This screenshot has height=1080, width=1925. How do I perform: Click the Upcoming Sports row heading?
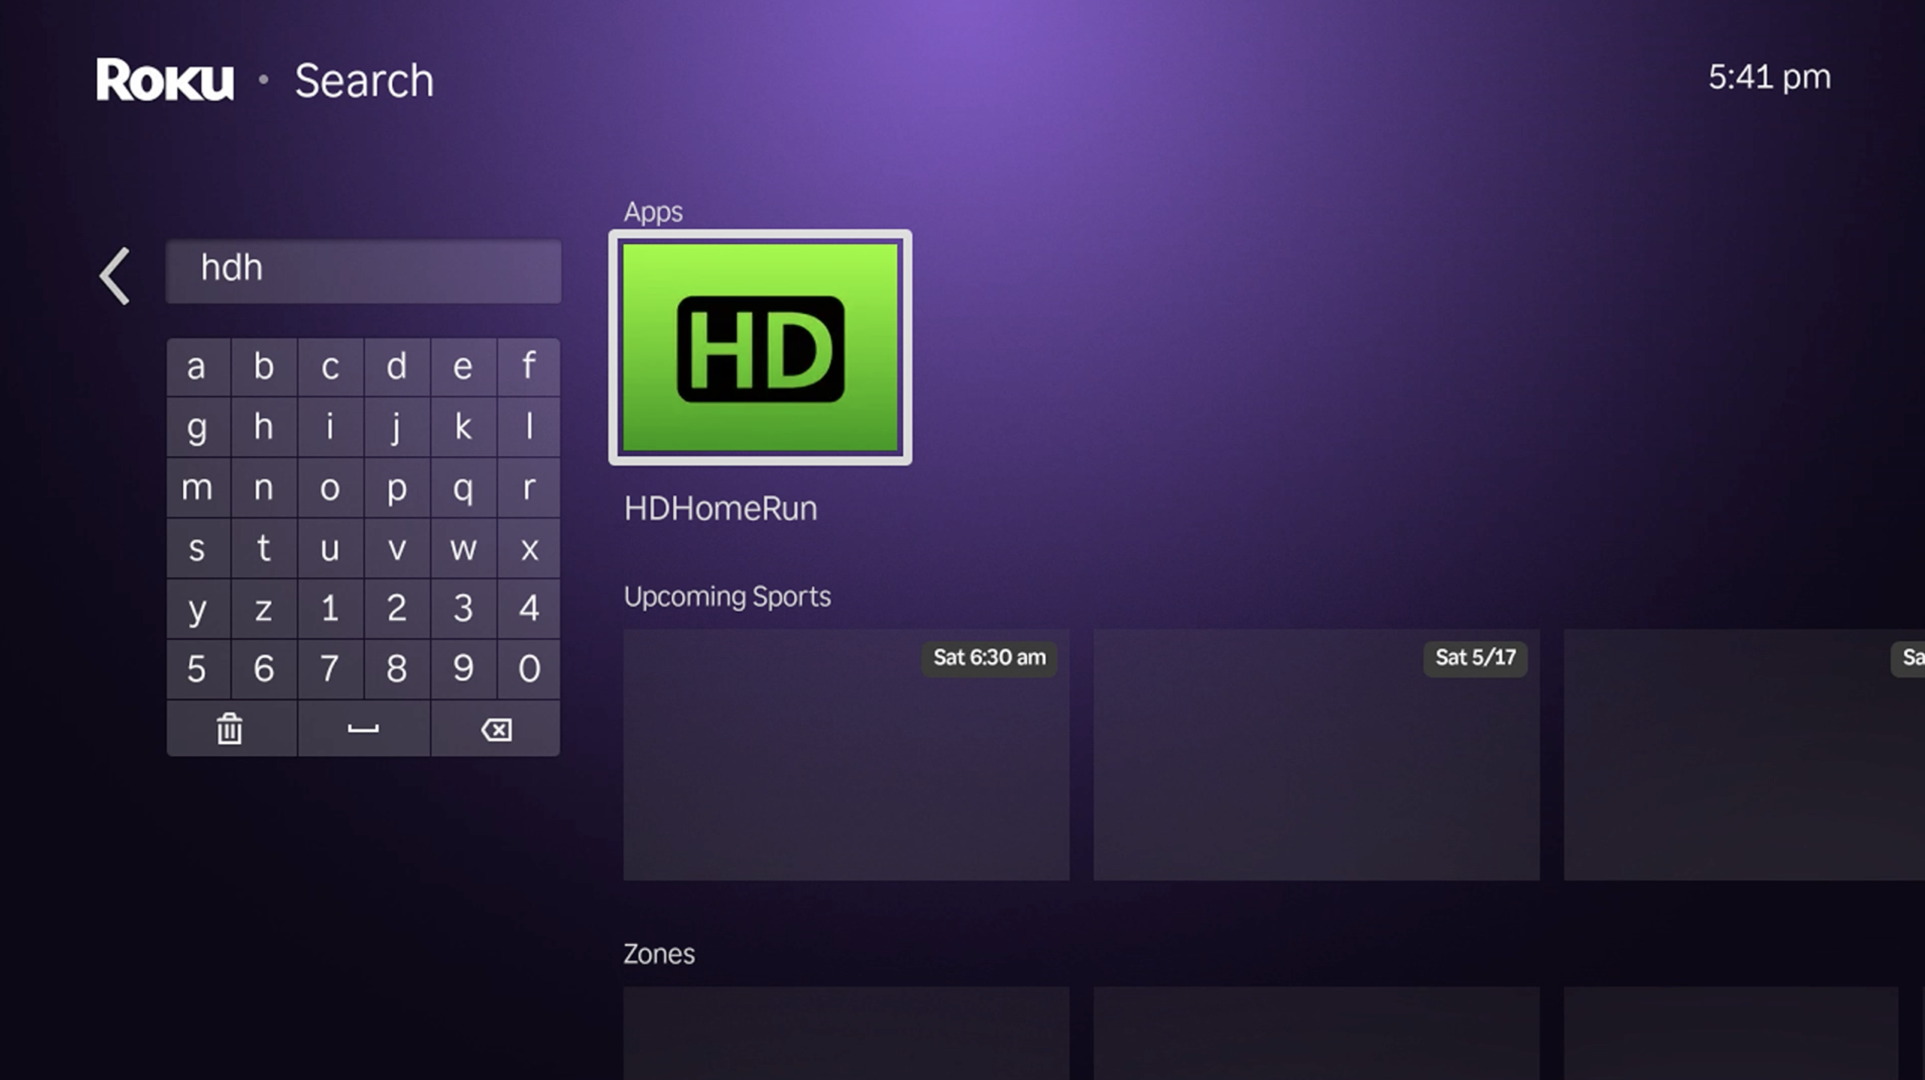coord(727,597)
